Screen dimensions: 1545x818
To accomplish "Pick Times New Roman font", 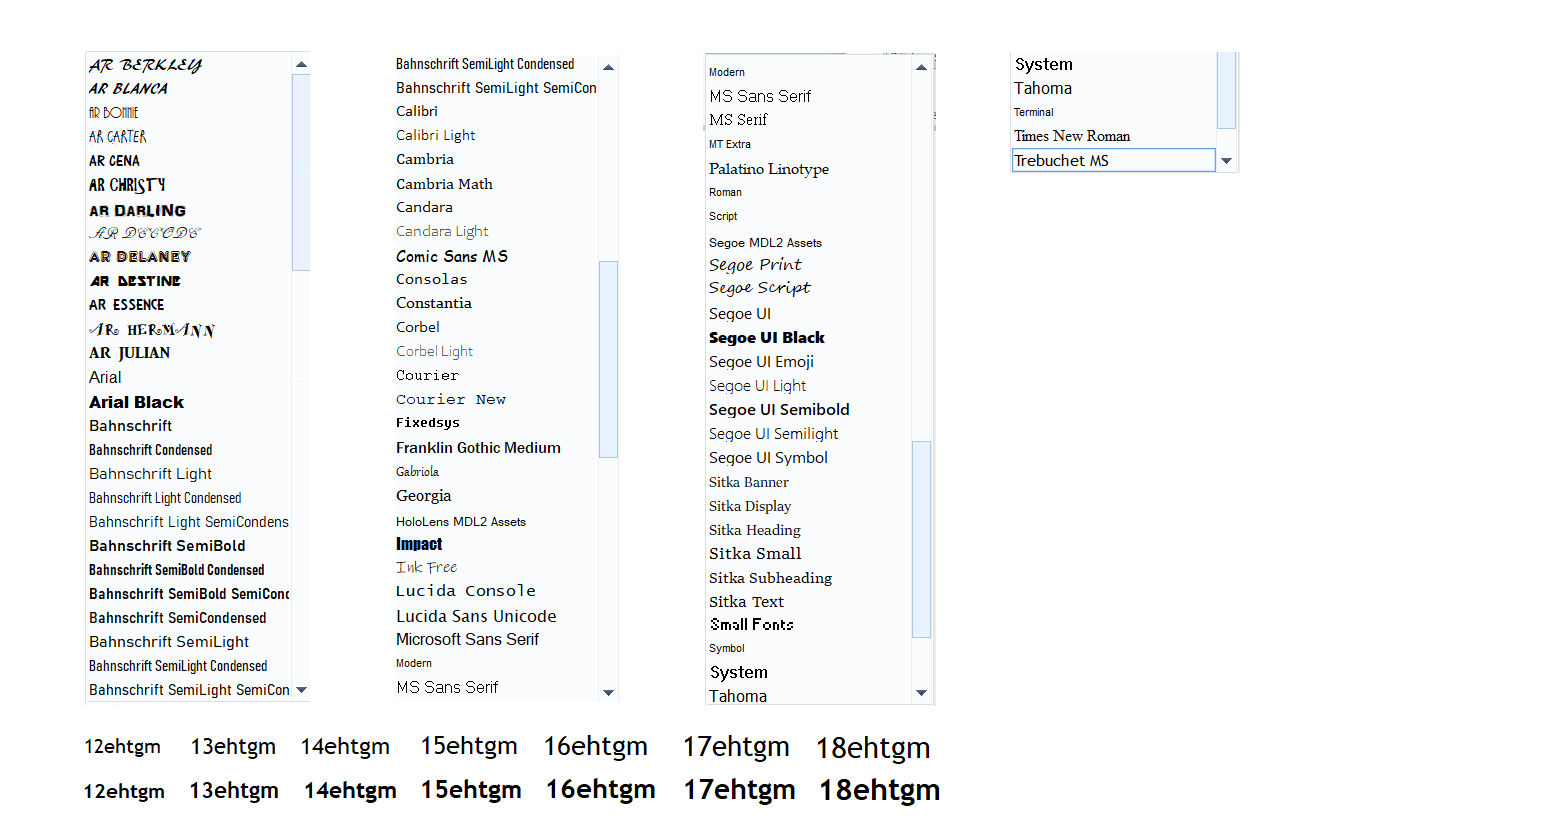I will tap(1072, 136).
